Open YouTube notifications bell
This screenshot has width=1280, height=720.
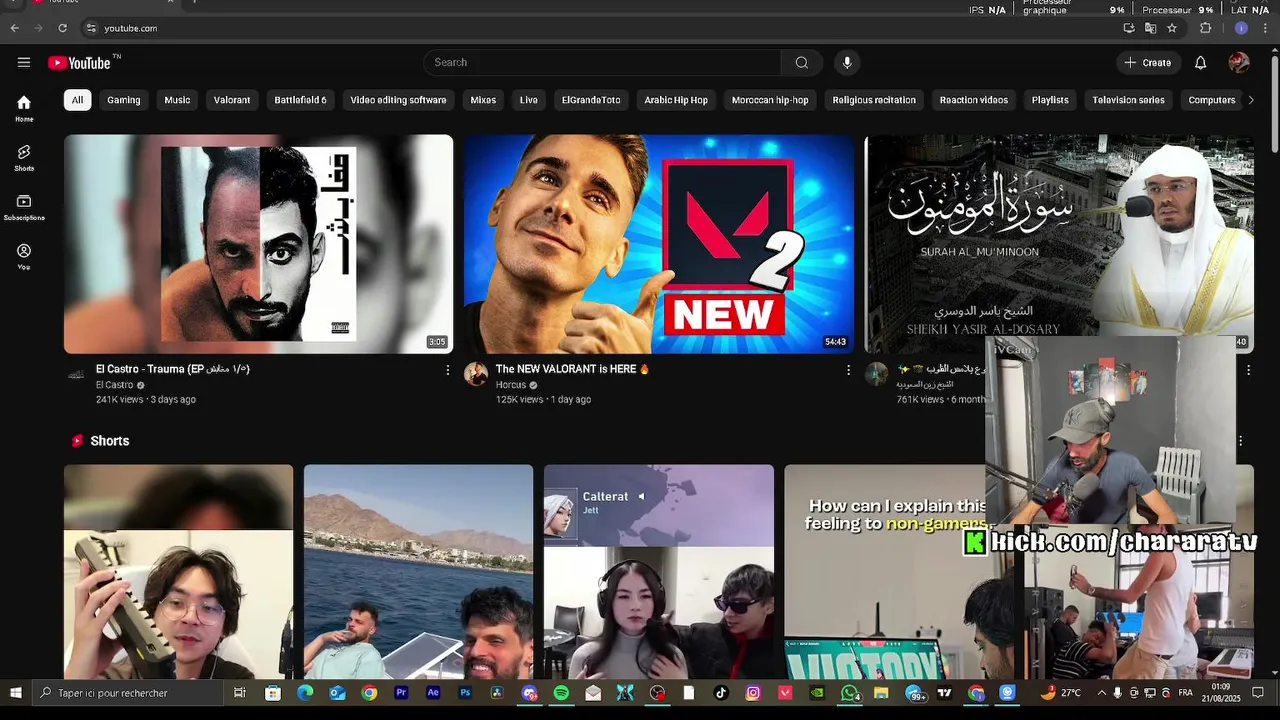1200,62
